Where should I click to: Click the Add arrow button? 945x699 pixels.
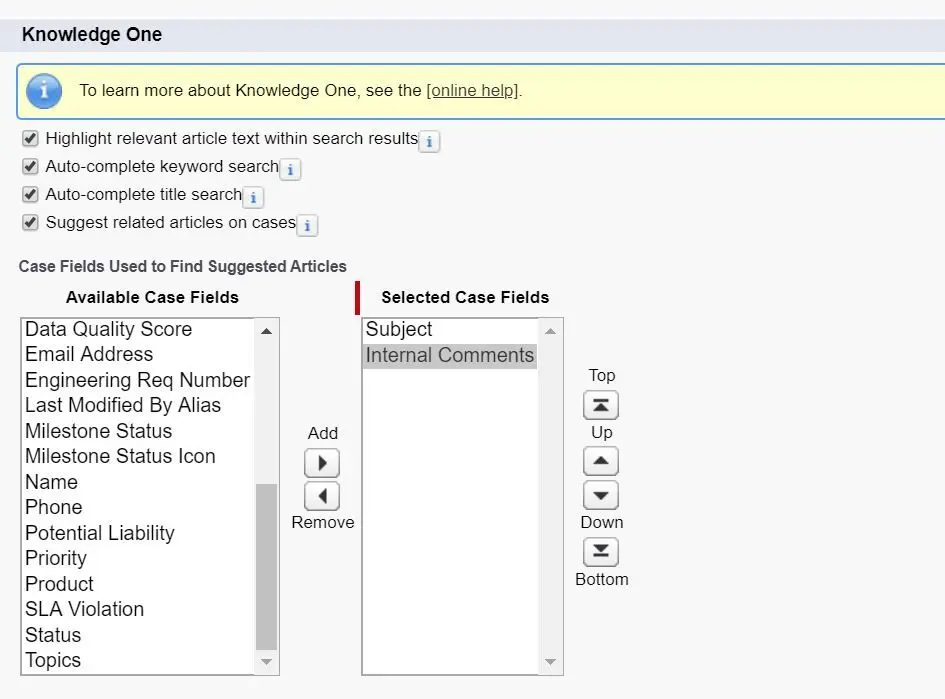[x=322, y=463]
